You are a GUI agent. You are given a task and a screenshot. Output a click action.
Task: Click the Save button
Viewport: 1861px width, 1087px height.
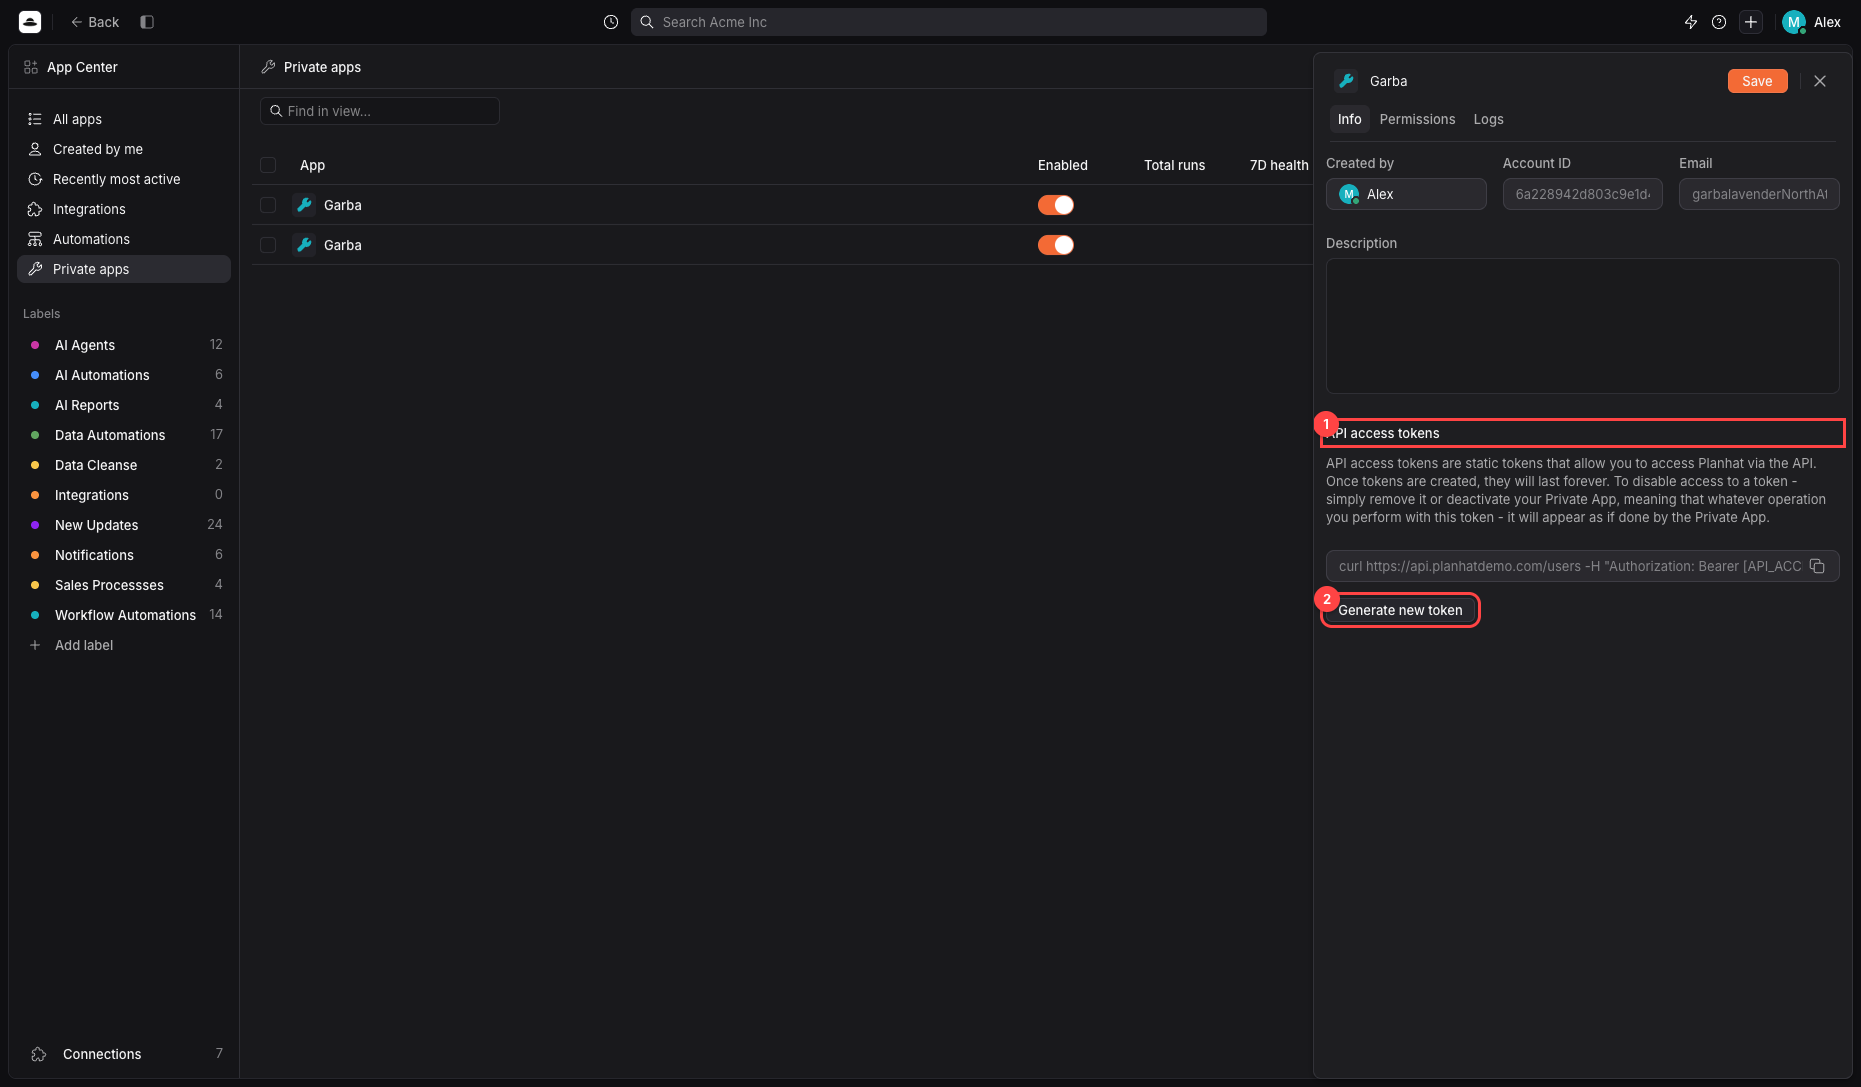(1757, 81)
